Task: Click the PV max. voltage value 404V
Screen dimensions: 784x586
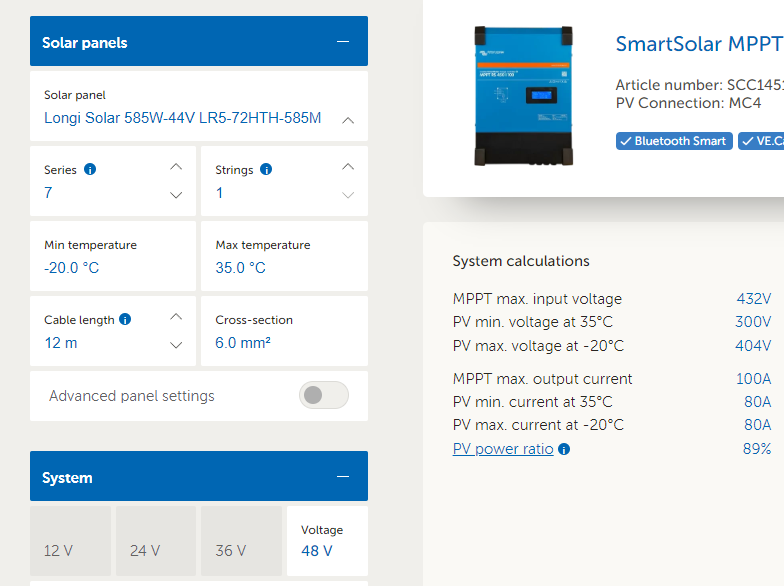Action: coord(753,346)
